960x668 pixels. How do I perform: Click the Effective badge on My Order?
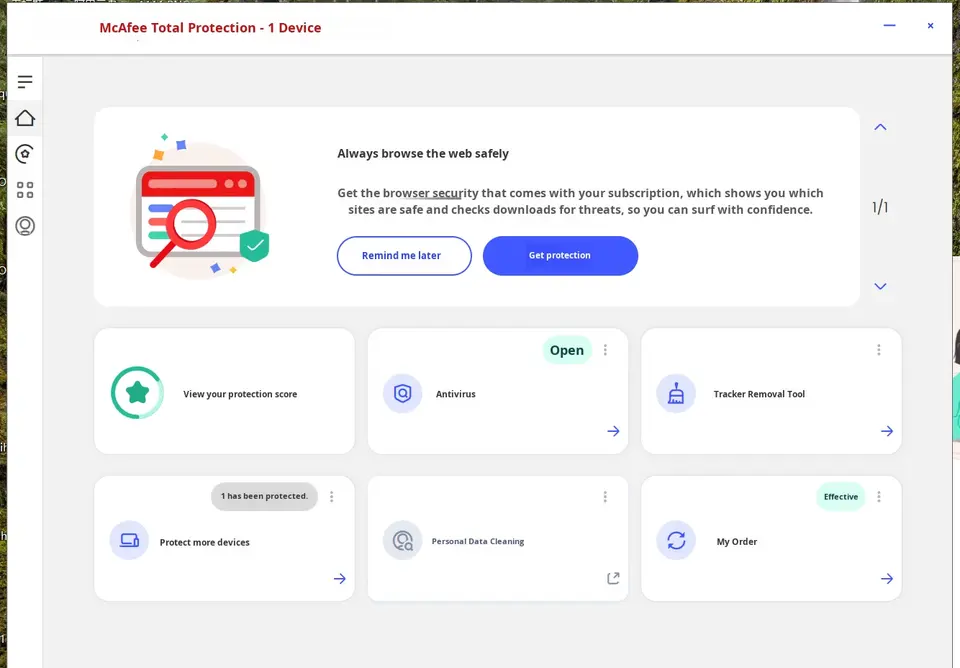(x=841, y=497)
